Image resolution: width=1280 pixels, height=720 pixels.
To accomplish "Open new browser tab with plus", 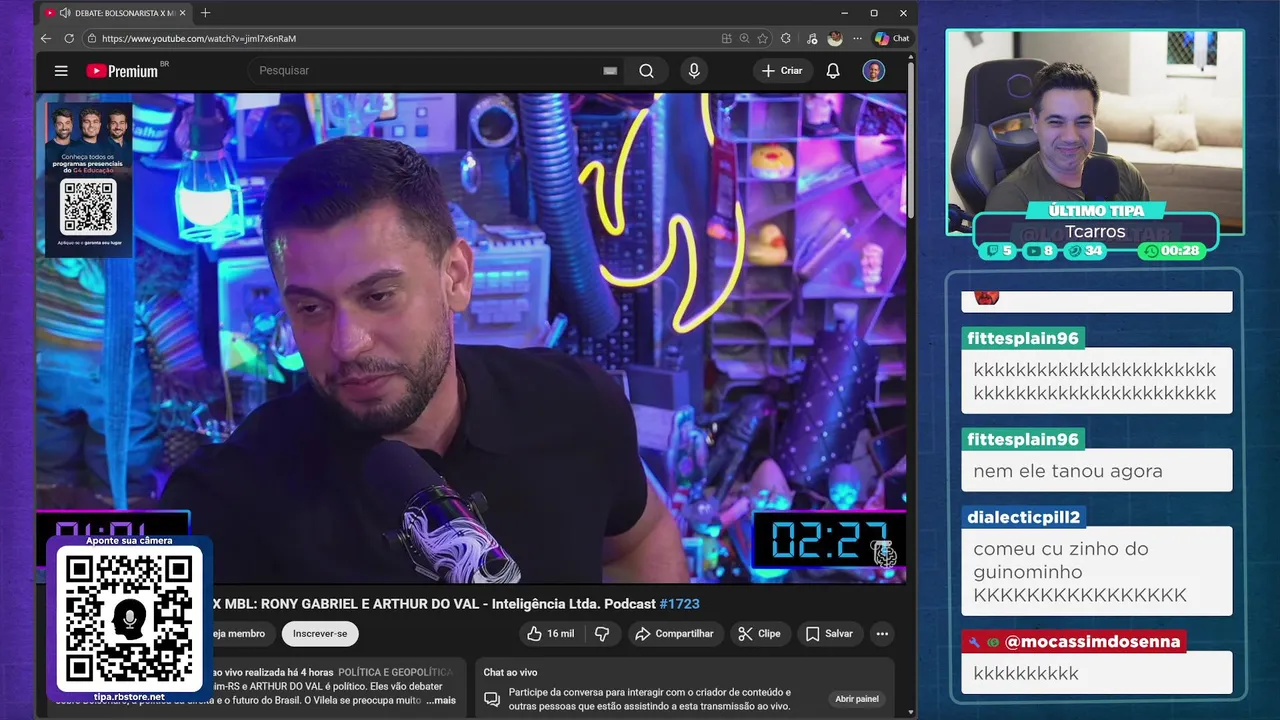I will point(205,13).
